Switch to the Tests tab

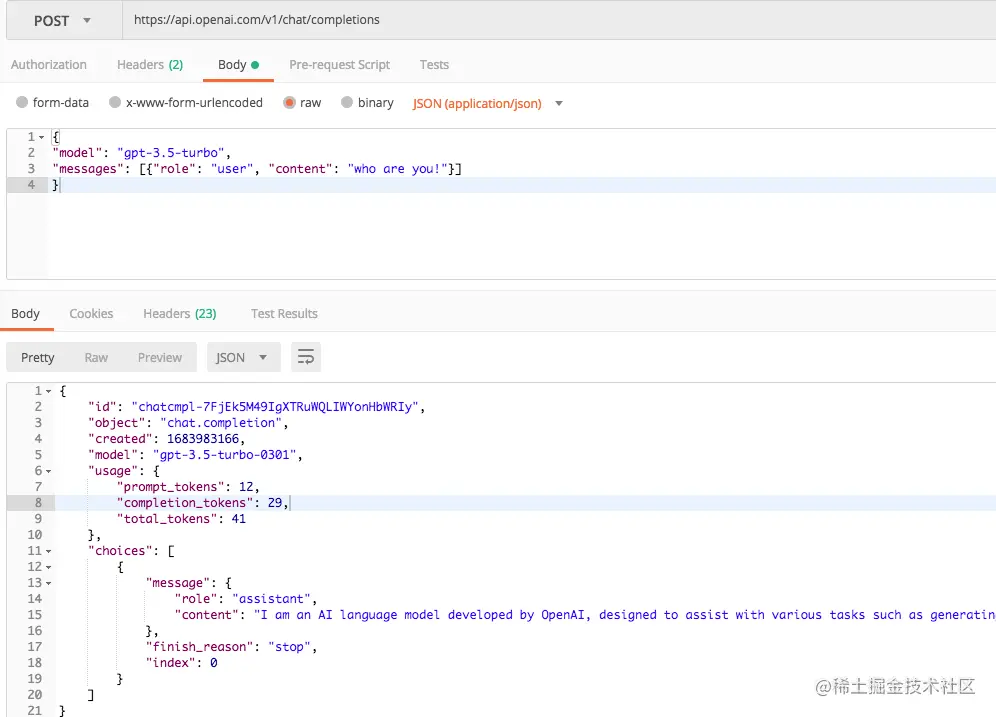[434, 65]
